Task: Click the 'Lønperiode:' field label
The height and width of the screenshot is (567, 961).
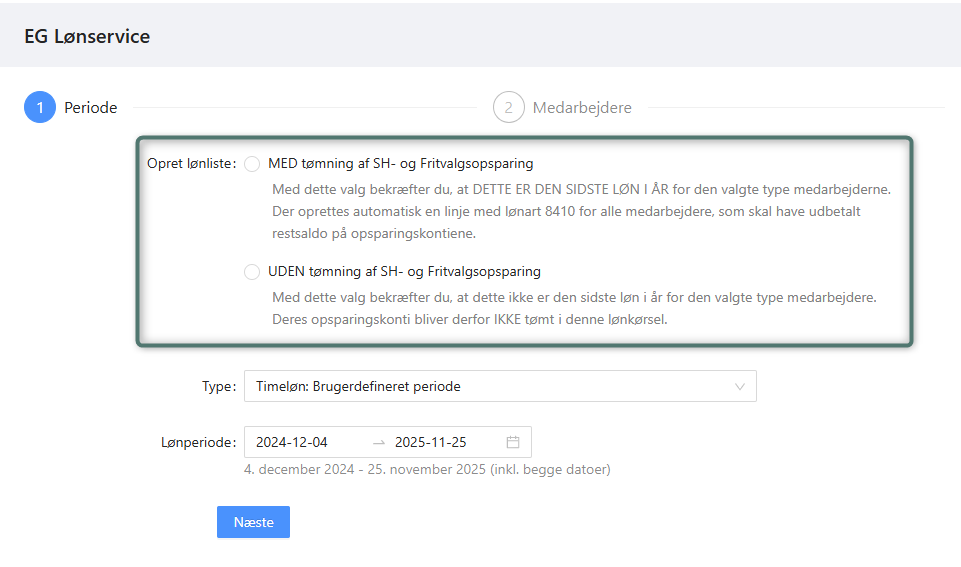Action: click(x=198, y=442)
